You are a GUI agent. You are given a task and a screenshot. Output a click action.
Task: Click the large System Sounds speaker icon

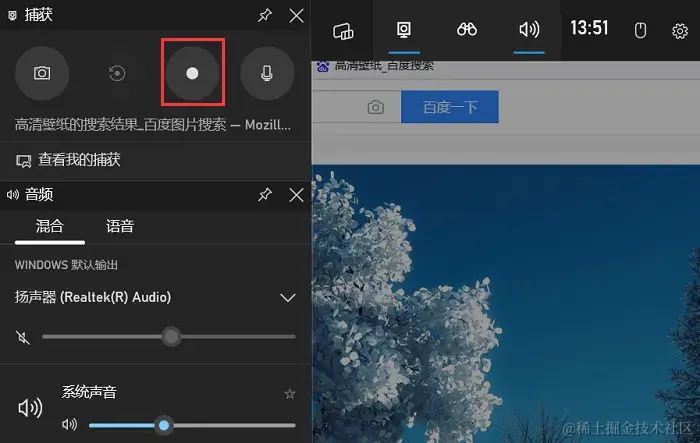(x=30, y=407)
